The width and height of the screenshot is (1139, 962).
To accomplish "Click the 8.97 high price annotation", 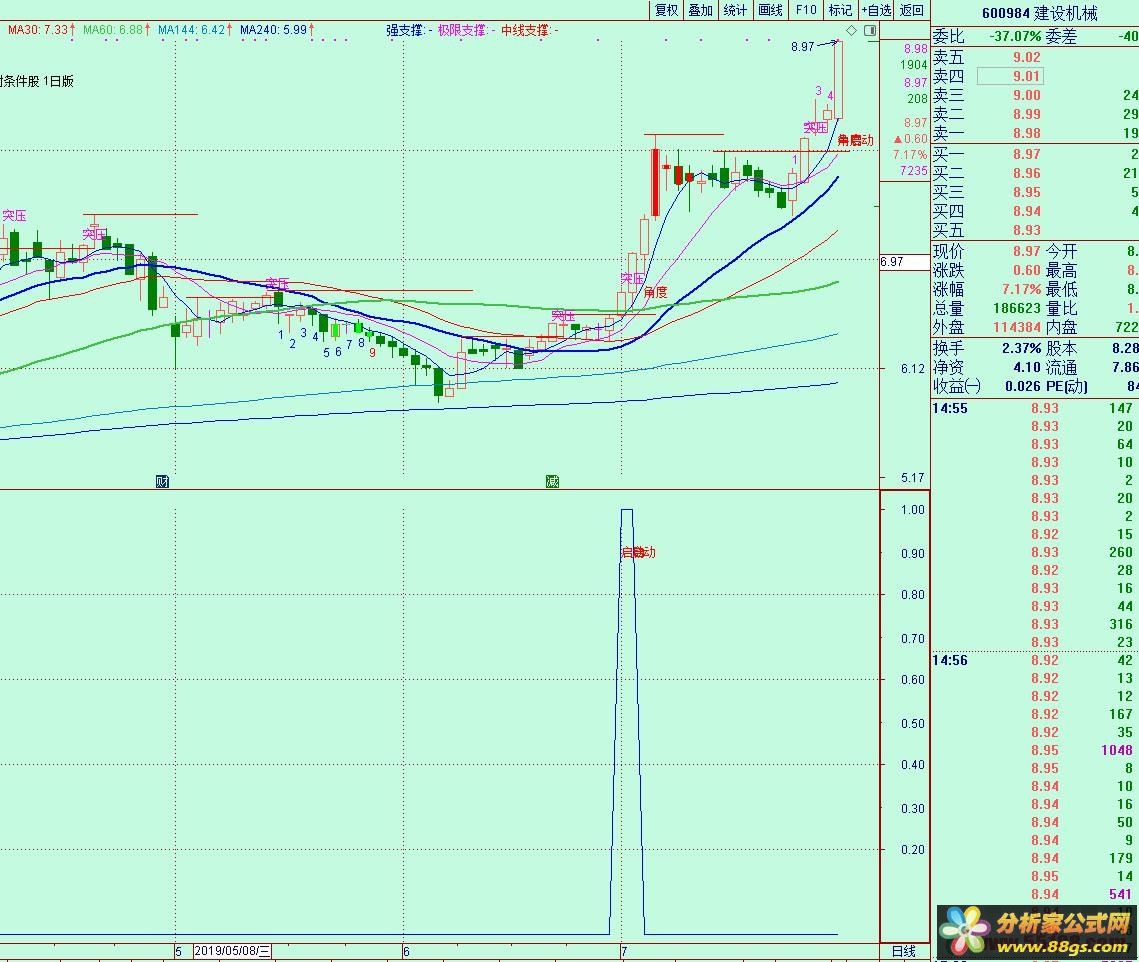I will [x=803, y=47].
